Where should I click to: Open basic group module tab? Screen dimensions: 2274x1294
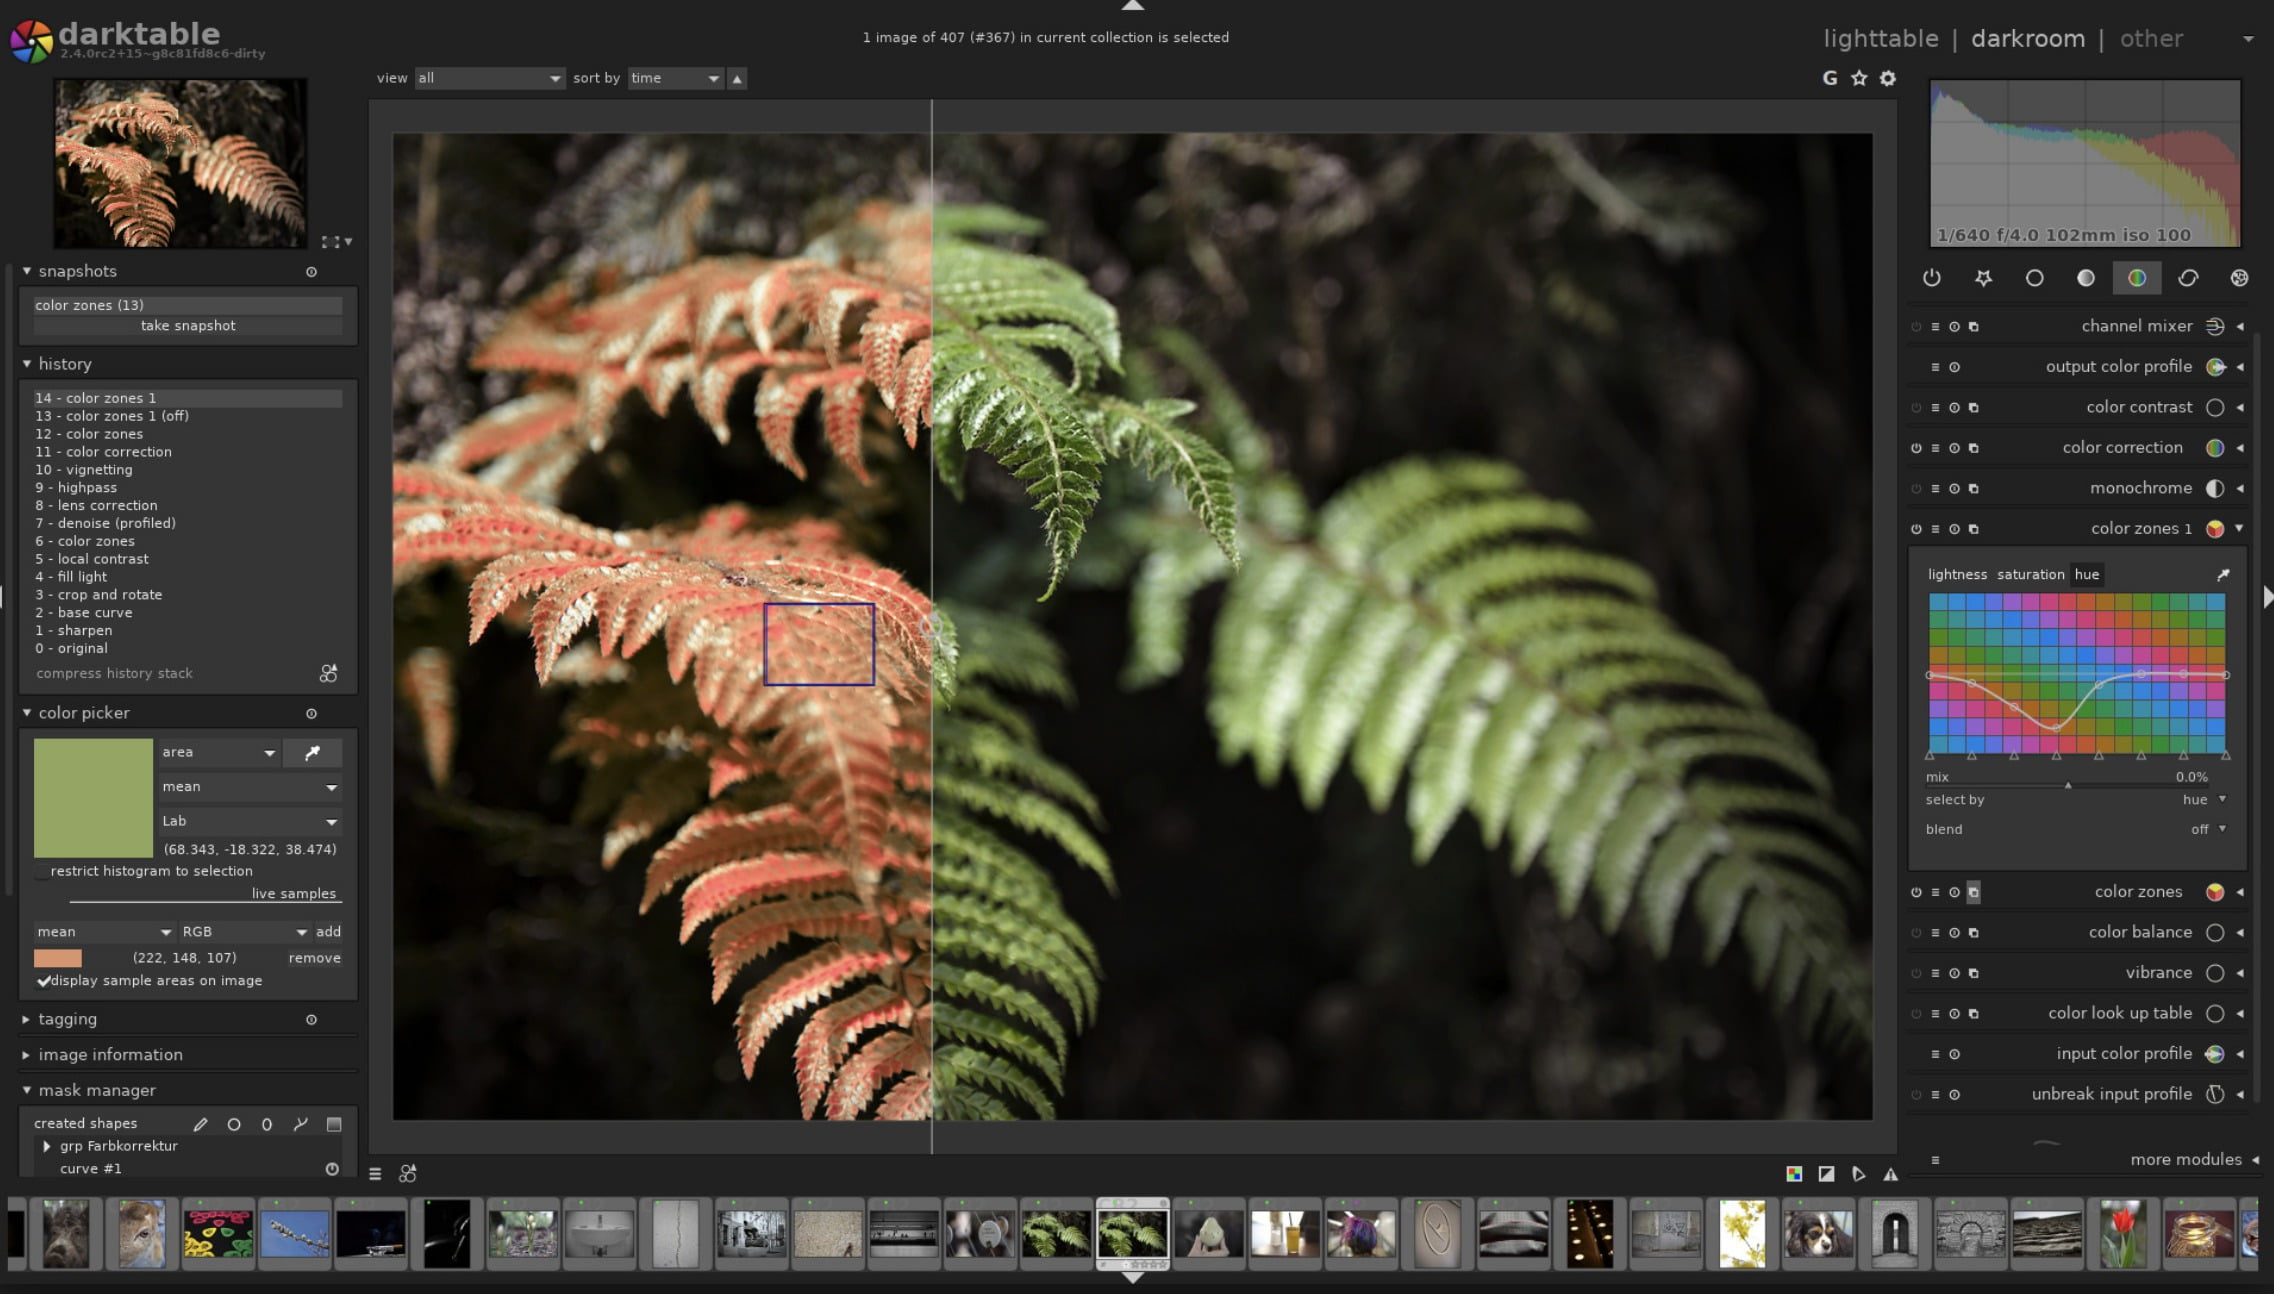(2034, 278)
